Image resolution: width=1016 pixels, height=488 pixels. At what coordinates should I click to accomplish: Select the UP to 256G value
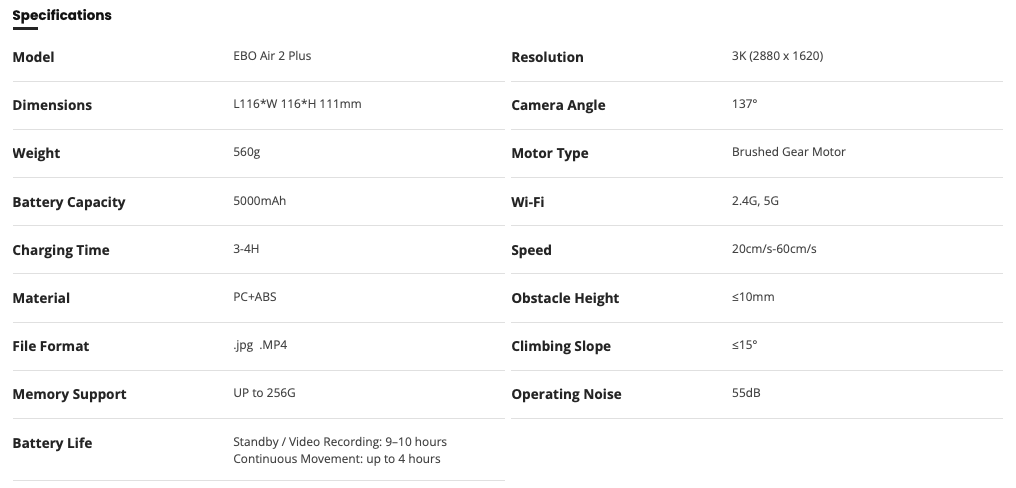(264, 393)
